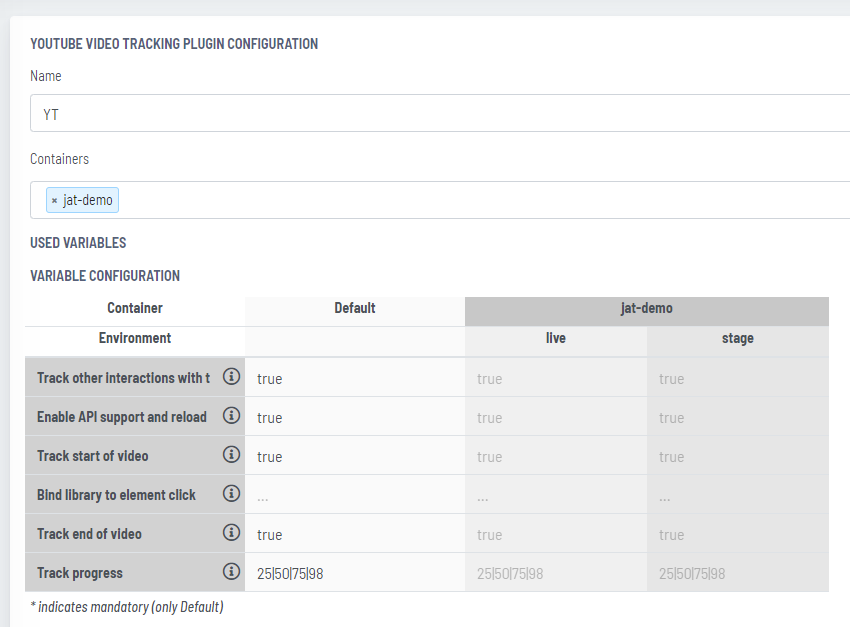Click stage value for Track end of video
Viewport: 850px width, 627px height.
[738, 534]
